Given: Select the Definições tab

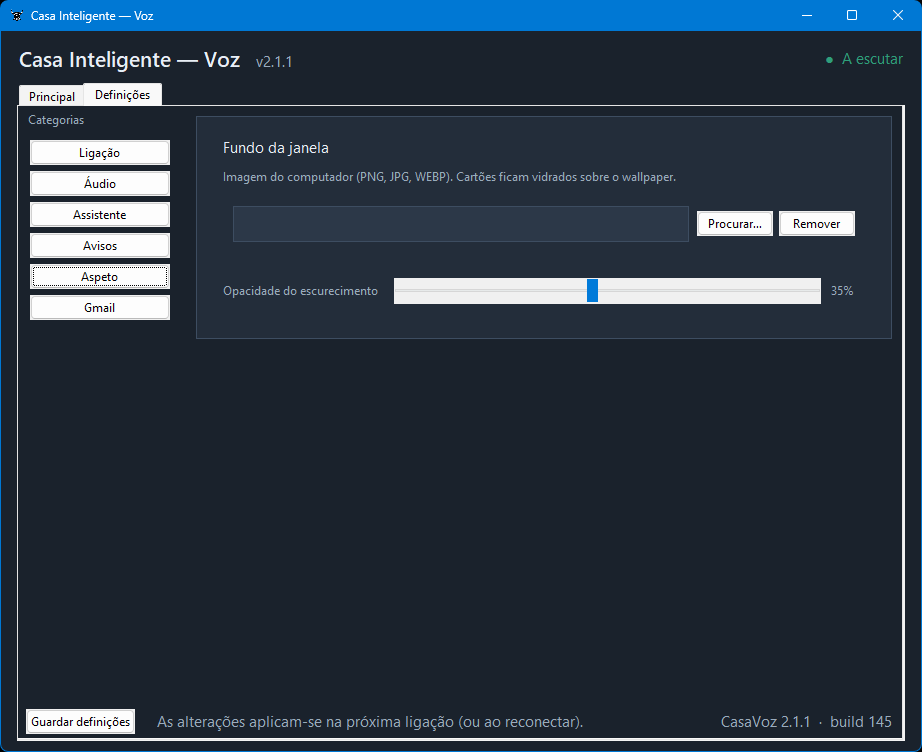Looking at the screenshot, I should click(122, 94).
